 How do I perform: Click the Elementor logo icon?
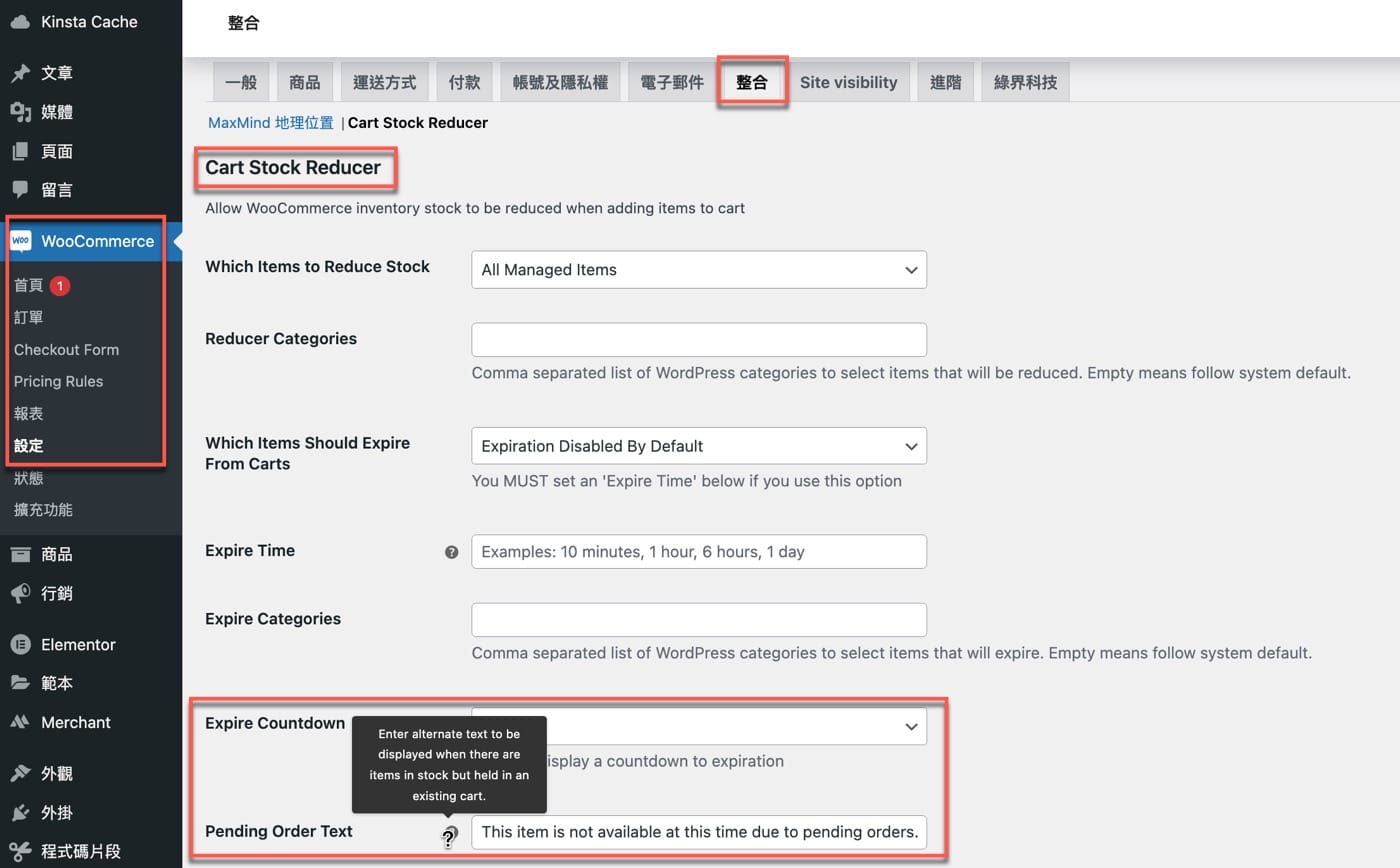pyautogui.click(x=20, y=645)
